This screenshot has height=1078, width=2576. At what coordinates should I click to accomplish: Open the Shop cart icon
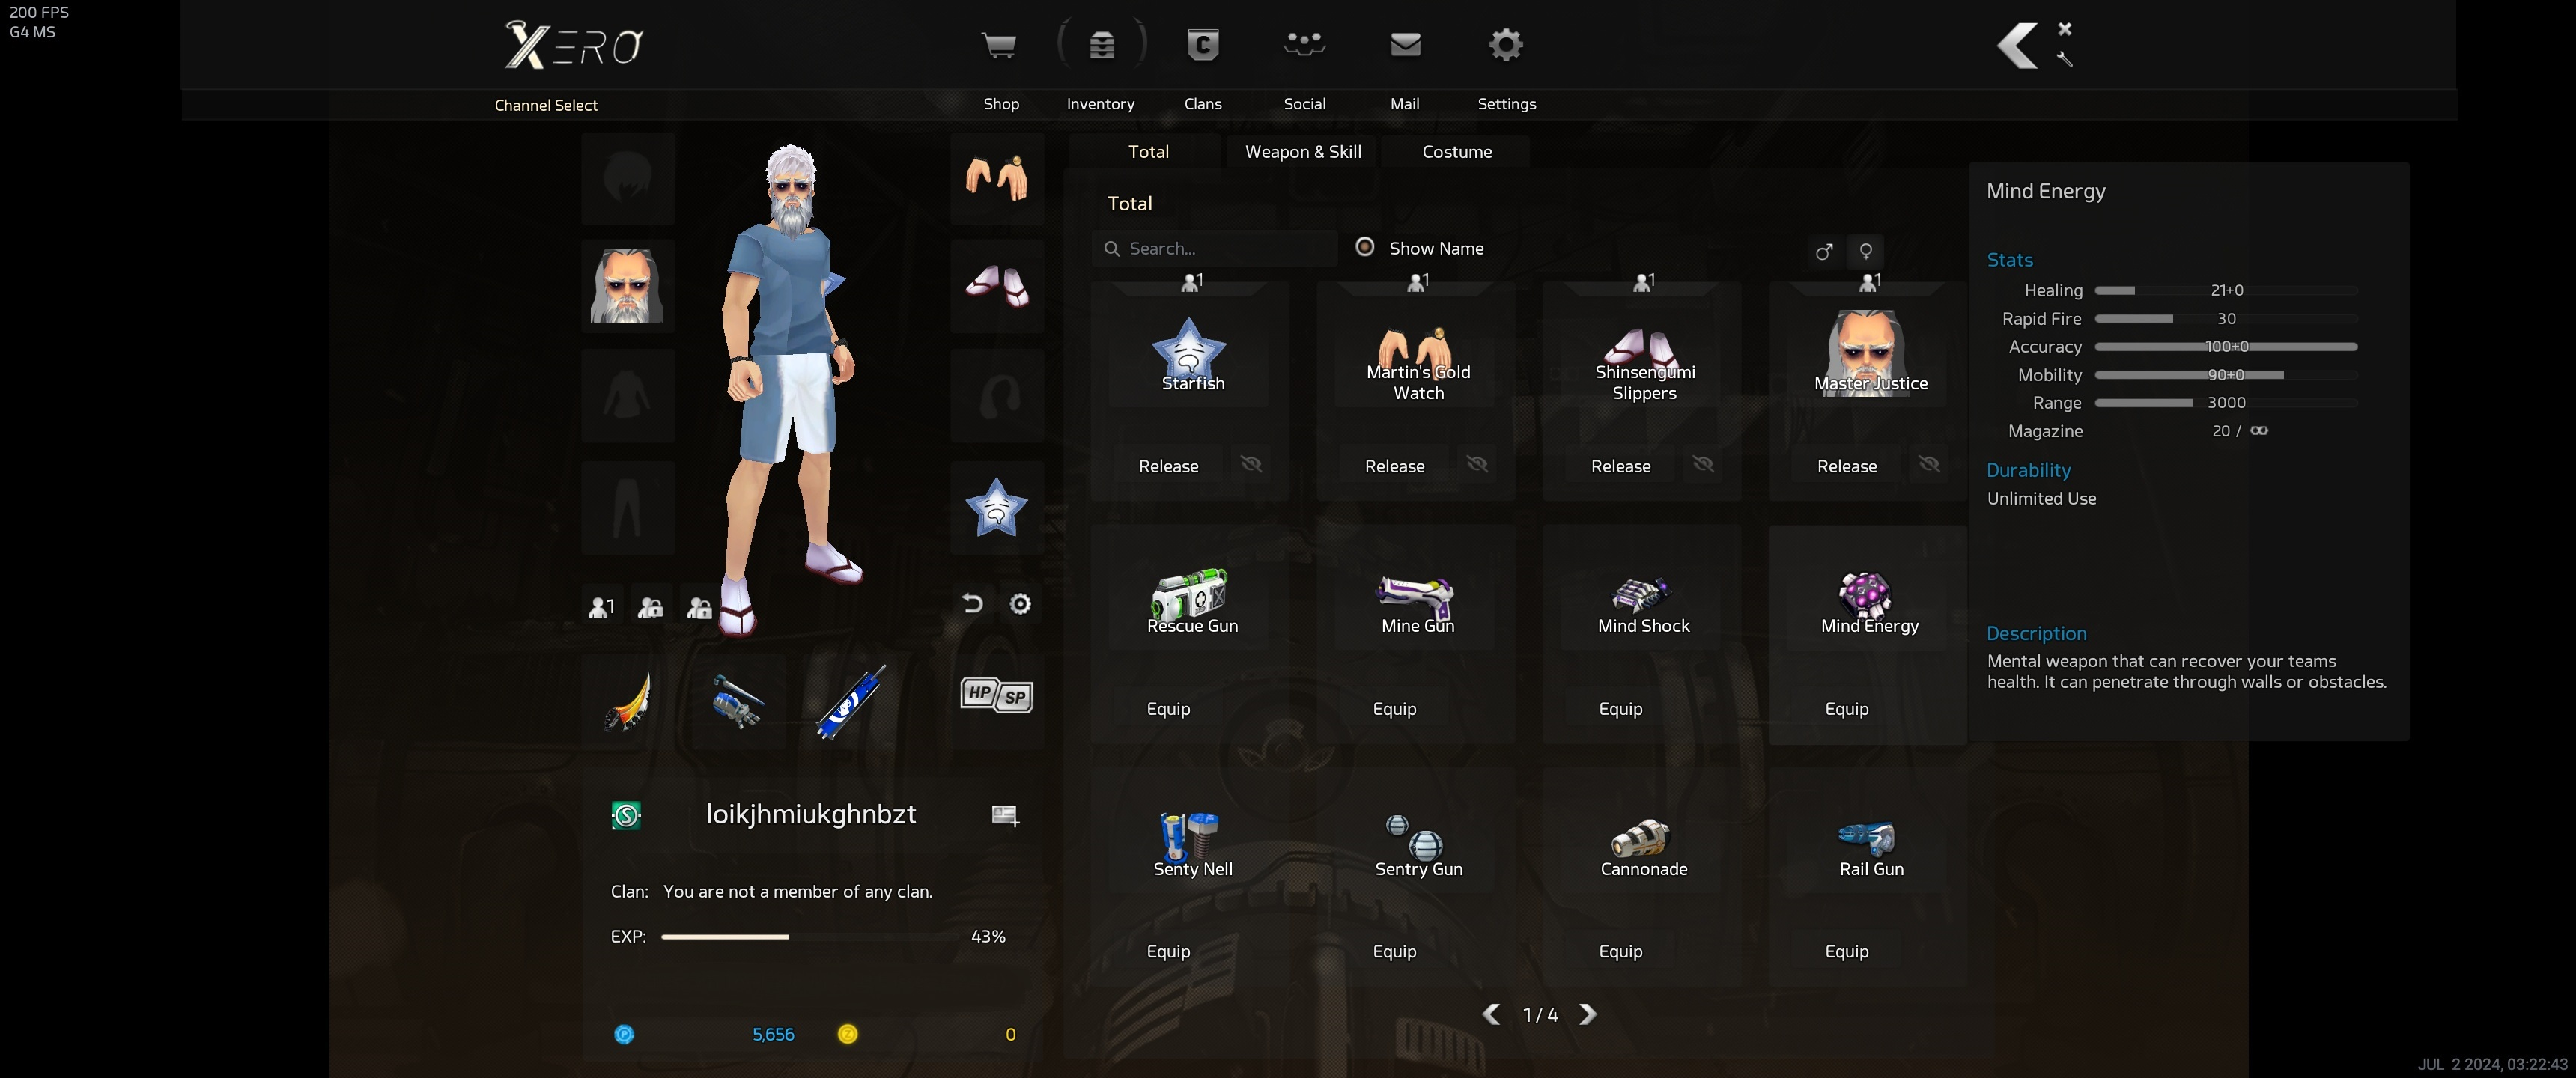[x=999, y=46]
